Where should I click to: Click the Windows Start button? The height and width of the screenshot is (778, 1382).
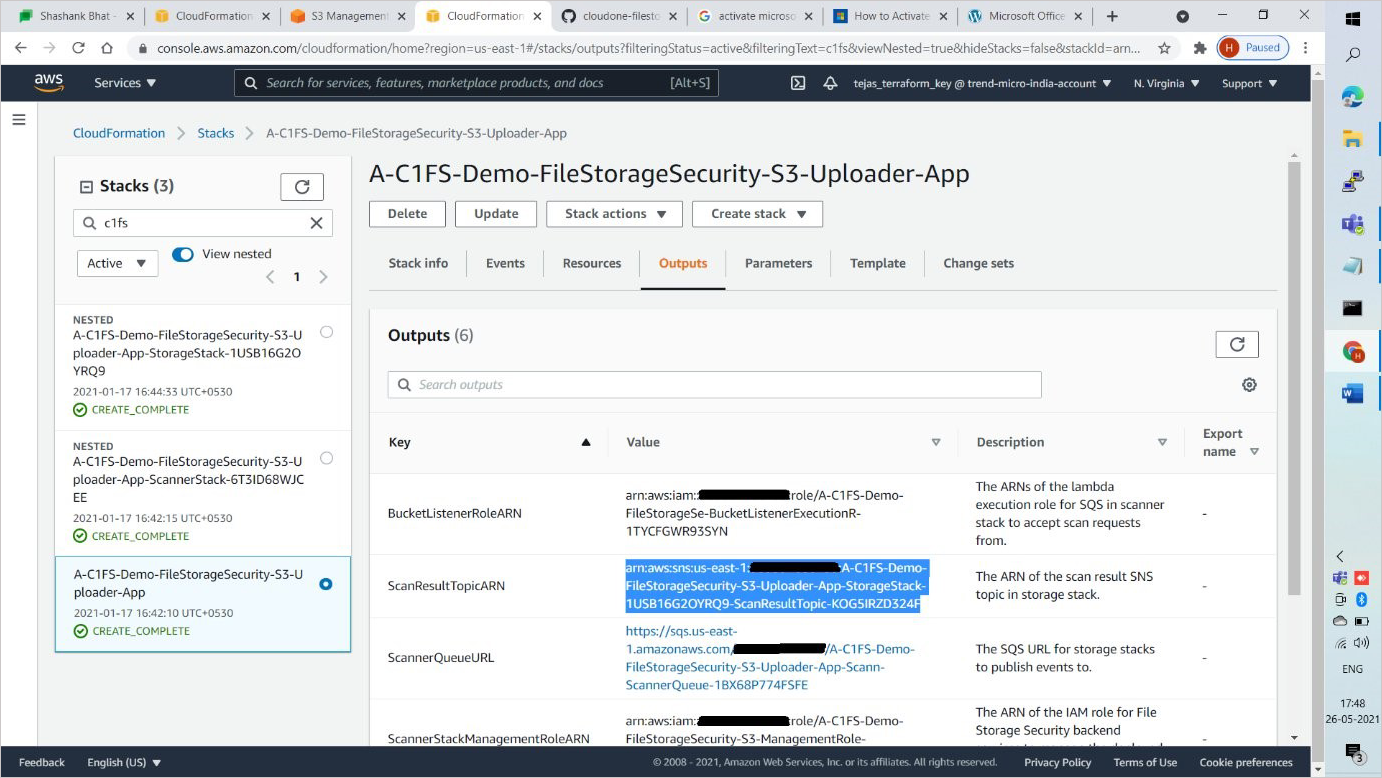pyautogui.click(x=1353, y=18)
